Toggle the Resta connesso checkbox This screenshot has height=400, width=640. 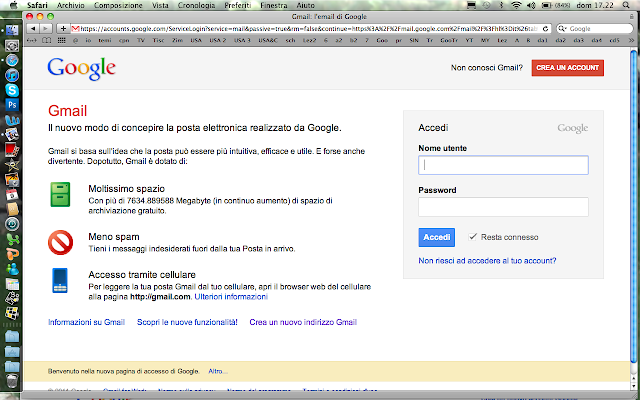point(472,237)
